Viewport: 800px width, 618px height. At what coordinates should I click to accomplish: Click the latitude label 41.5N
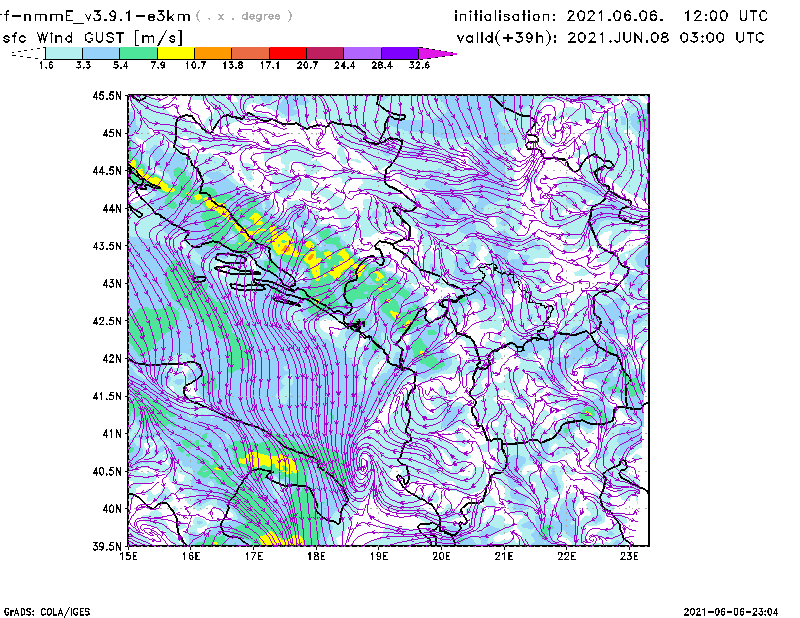[x=107, y=396]
